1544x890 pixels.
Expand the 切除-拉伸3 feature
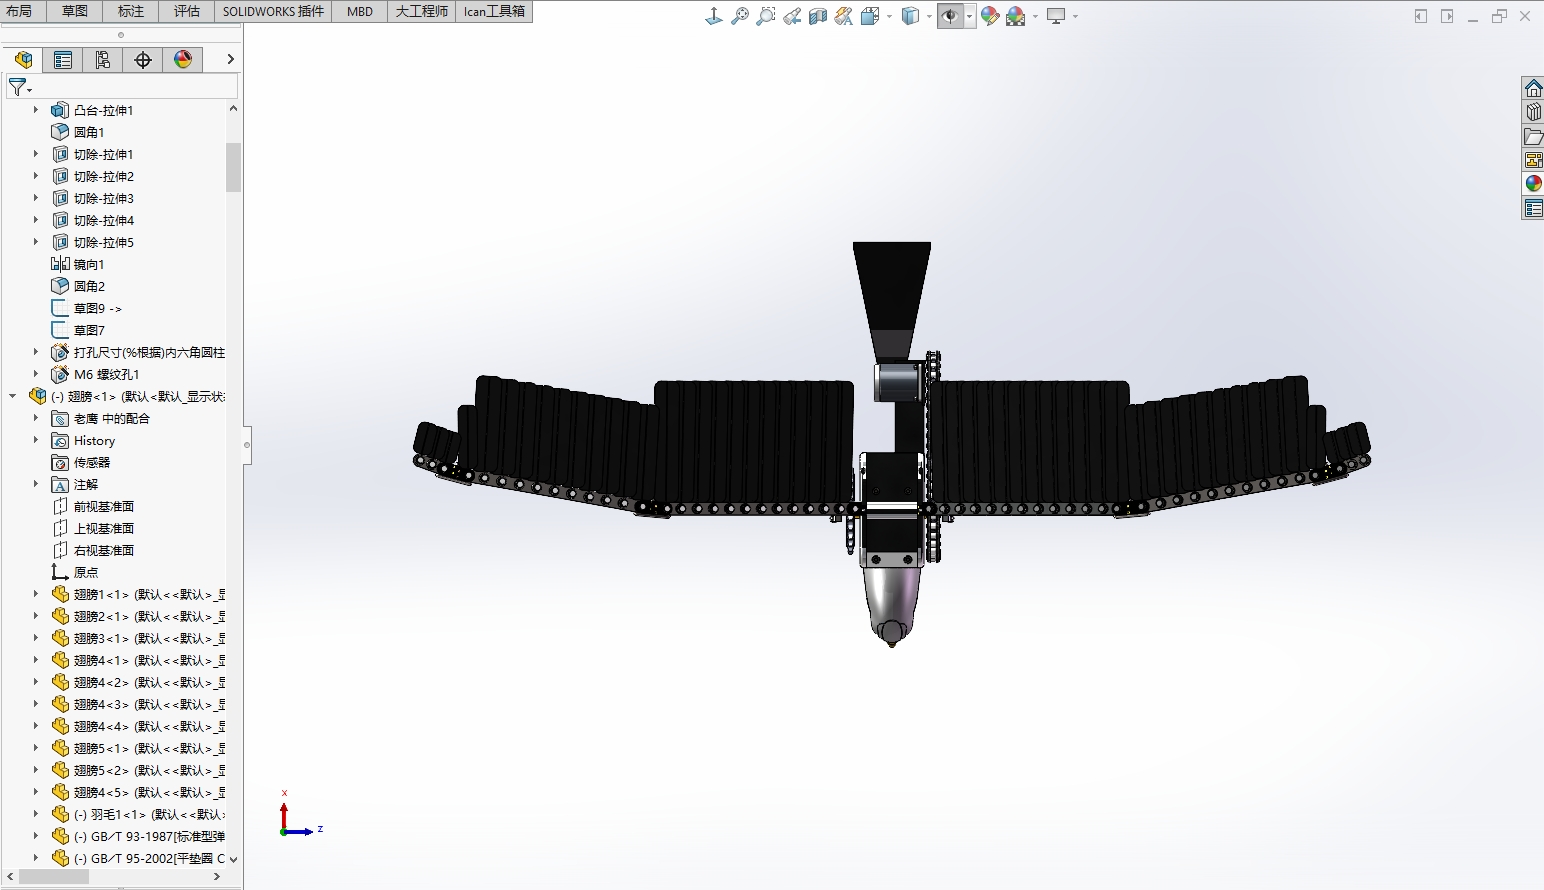click(x=36, y=198)
